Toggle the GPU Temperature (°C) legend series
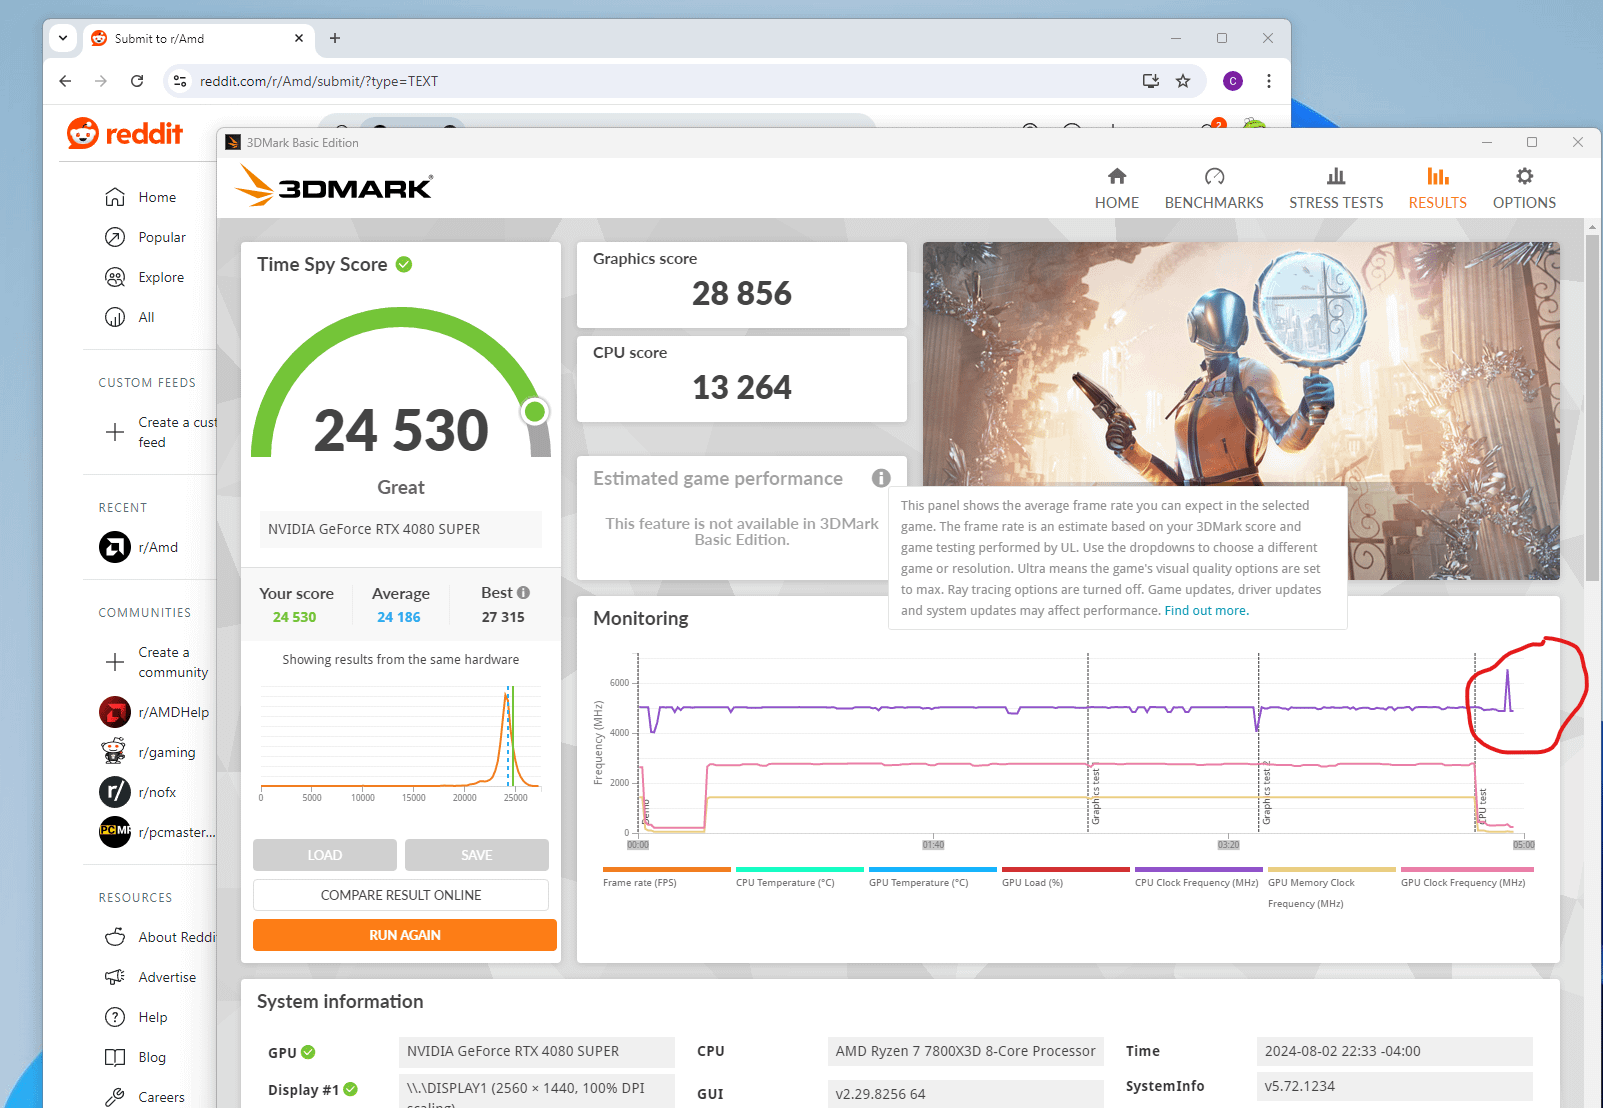1603x1108 pixels. [x=932, y=877]
